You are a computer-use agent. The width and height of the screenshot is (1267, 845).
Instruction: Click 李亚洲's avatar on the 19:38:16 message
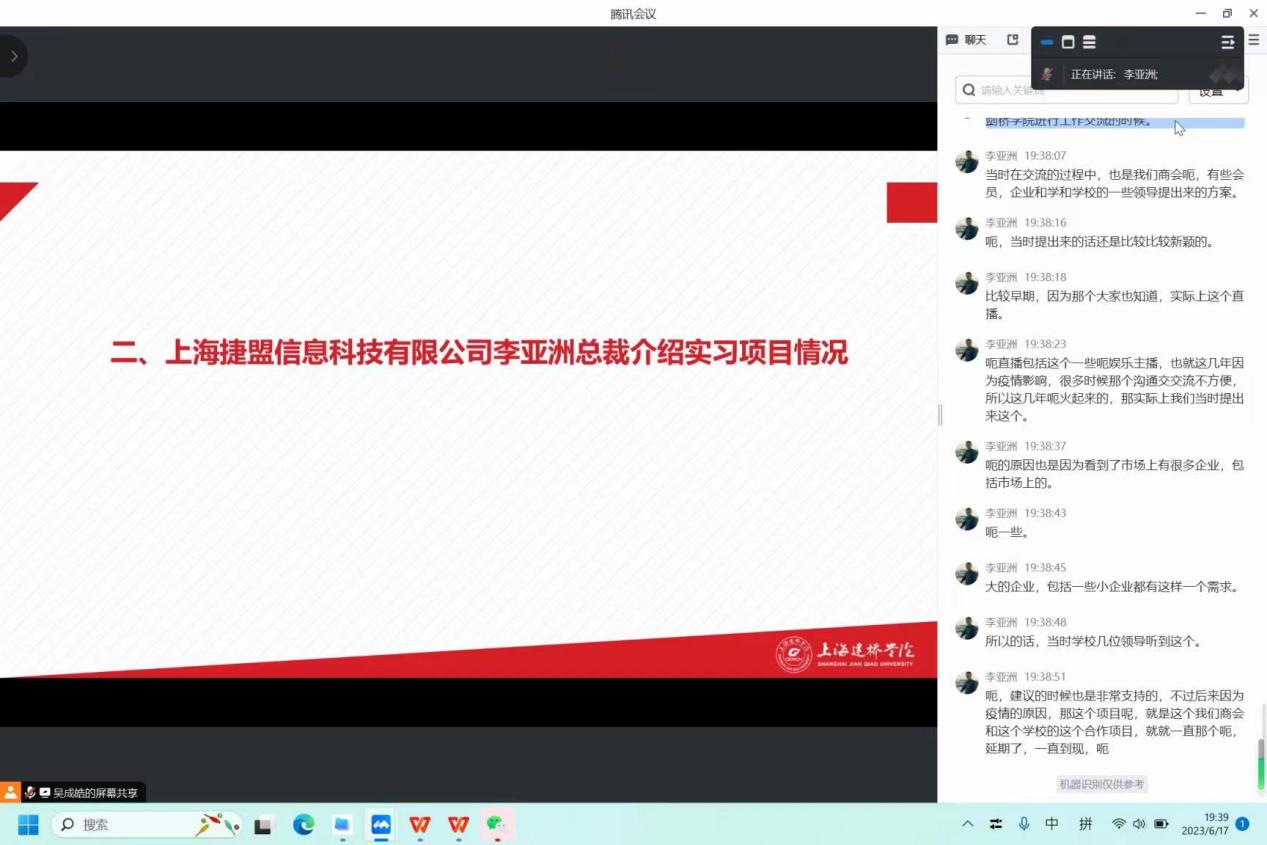click(967, 229)
